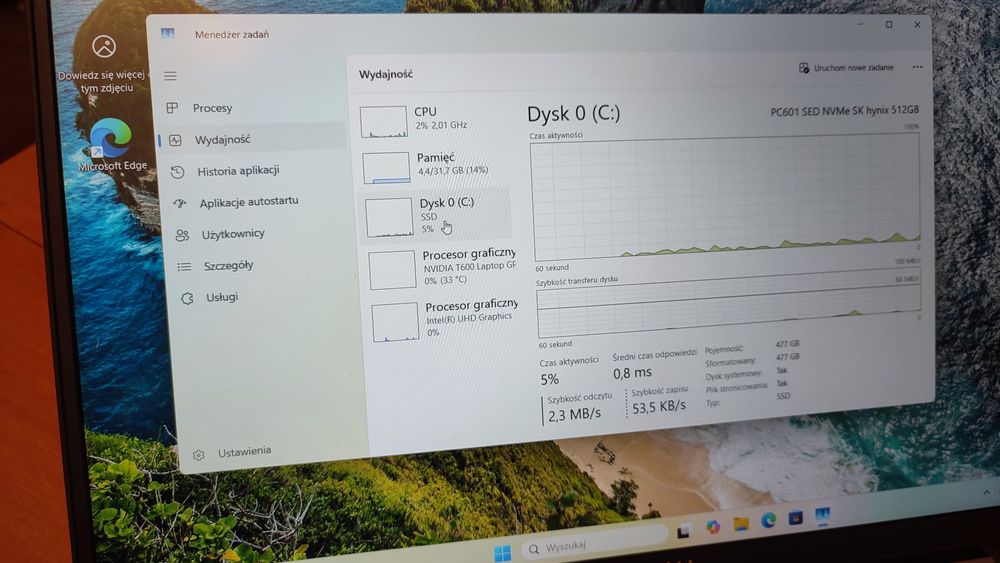This screenshot has height=563, width=1000.
Task: Click the 2,3 MB/s read speed value
Action: point(574,414)
